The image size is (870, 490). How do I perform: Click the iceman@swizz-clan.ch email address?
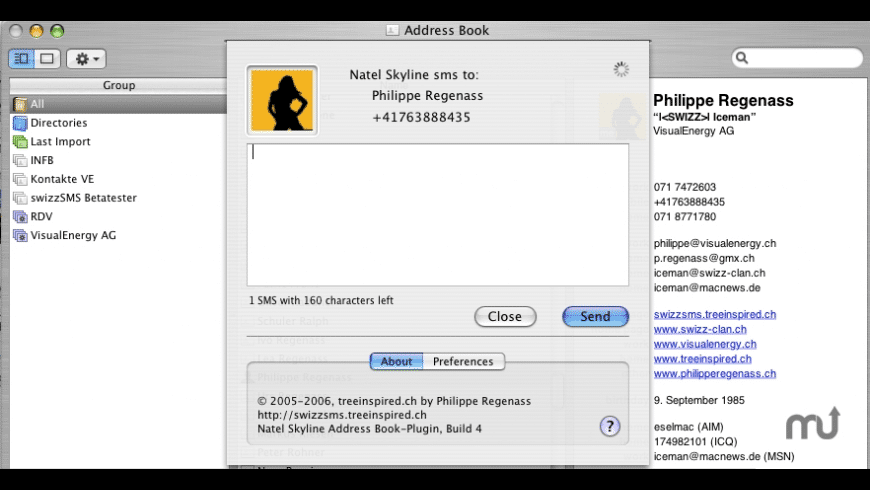[x=709, y=273]
